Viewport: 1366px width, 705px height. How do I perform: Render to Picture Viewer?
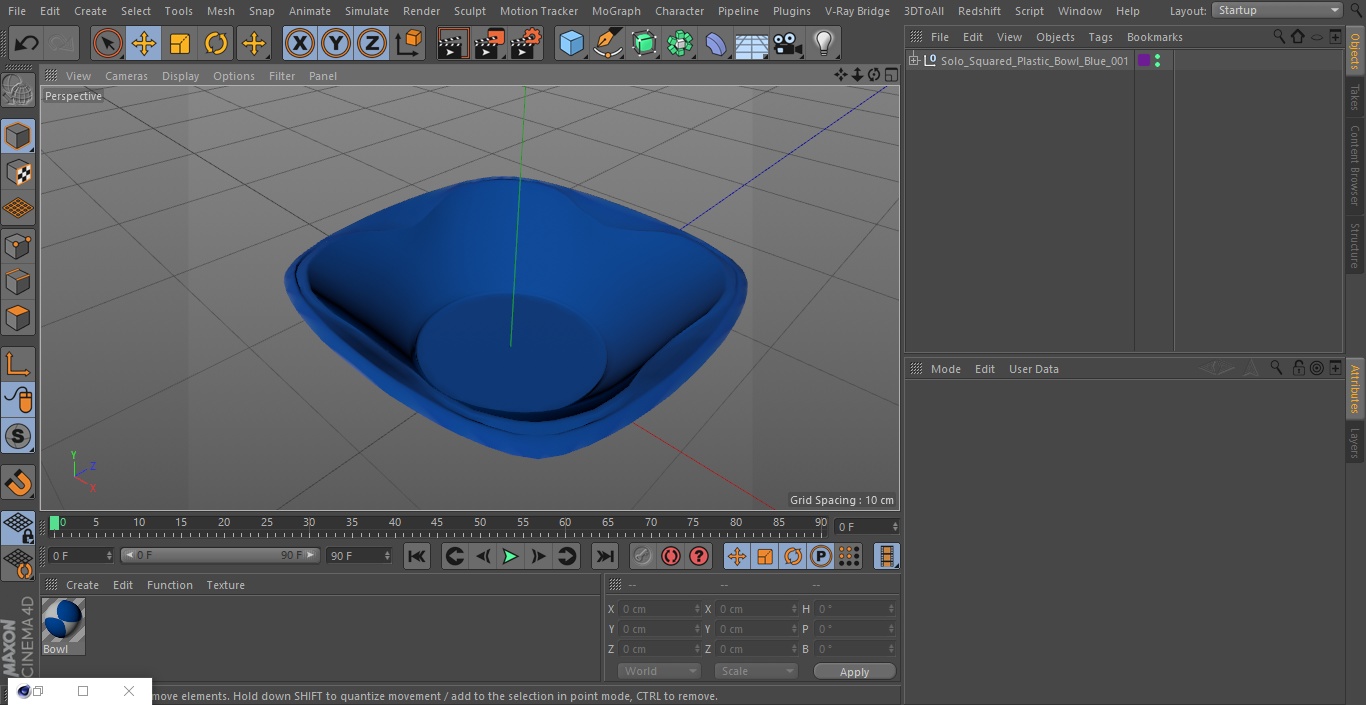pos(489,43)
